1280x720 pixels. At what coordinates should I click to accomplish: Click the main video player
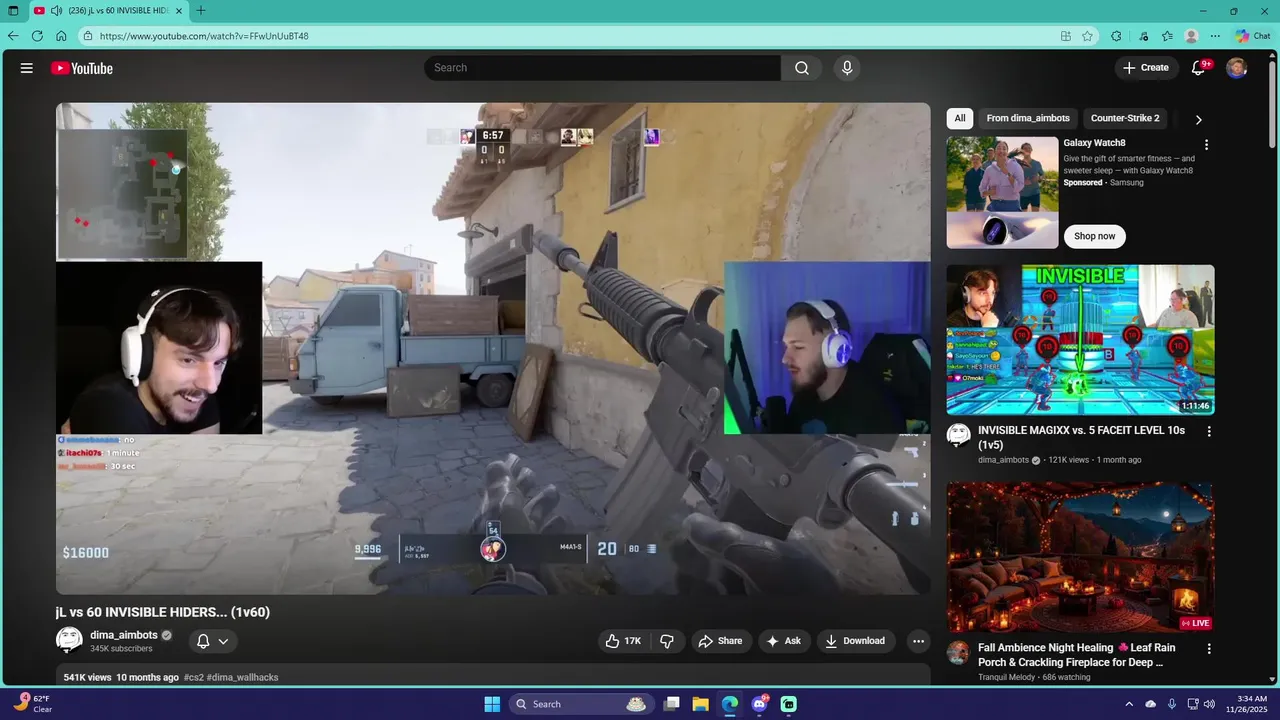pos(493,349)
